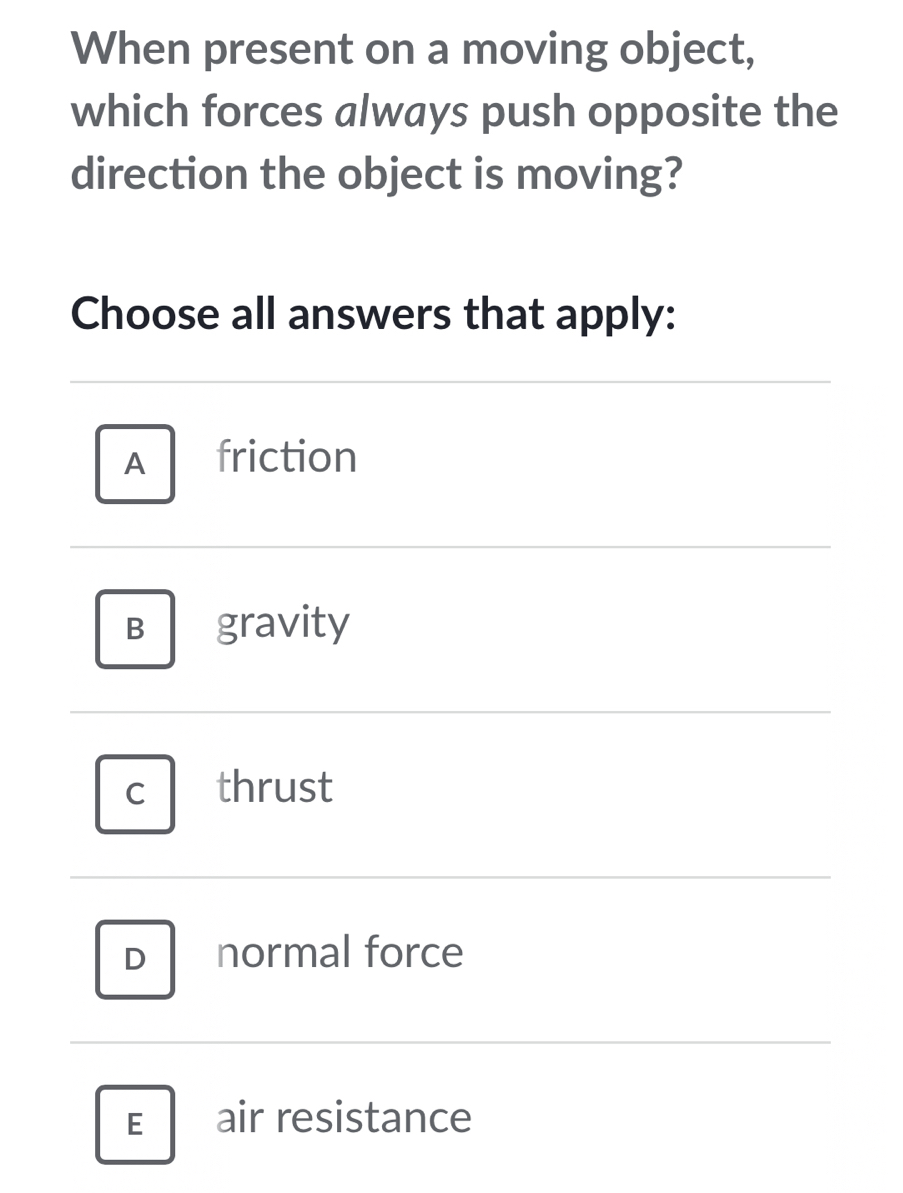Click the thrust answer label
This screenshot has width=903, height=1193.
(x=274, y=788)
